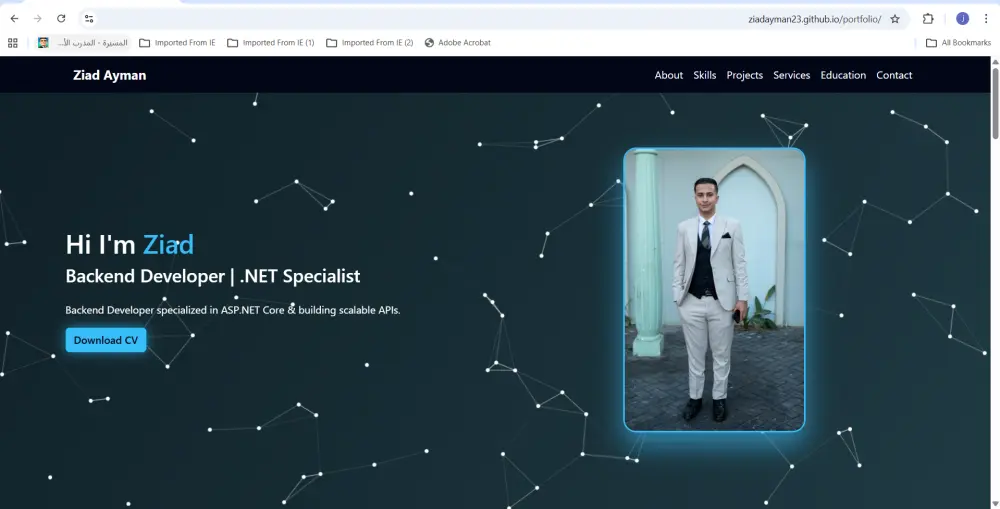This screenshot has width=1000, height=509.
Task: Navigate to the Services section
Action: [x=791, y=75]
